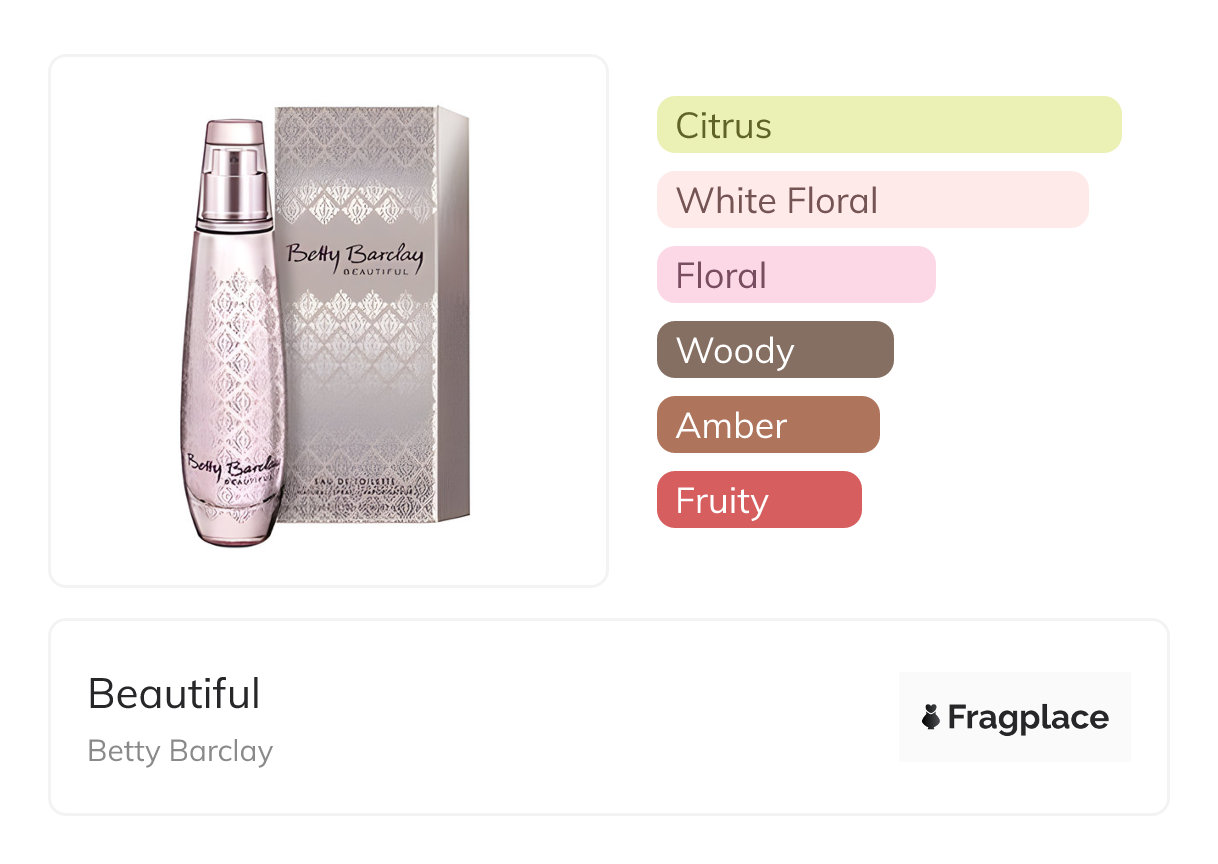Viewport: 1218px width, 864px height.
Task: Open the Fragplace wordmark link
Action: (1027, 718)
